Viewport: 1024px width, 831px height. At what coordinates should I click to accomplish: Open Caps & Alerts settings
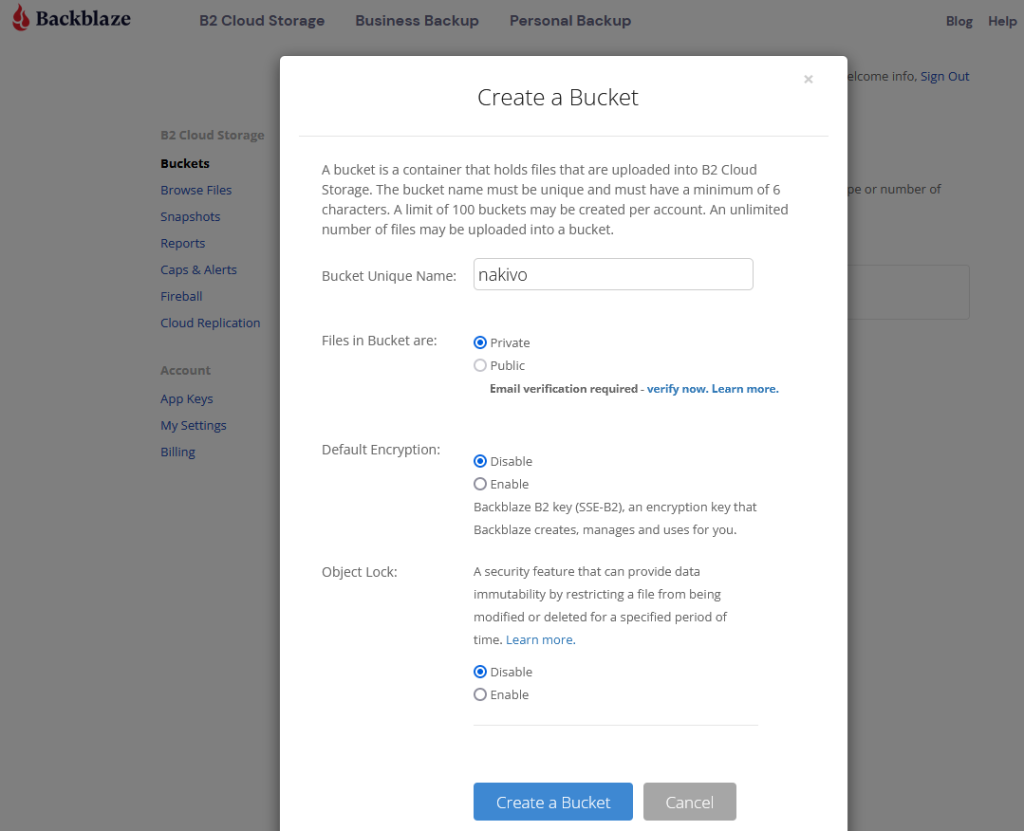(x=199, y=270)
